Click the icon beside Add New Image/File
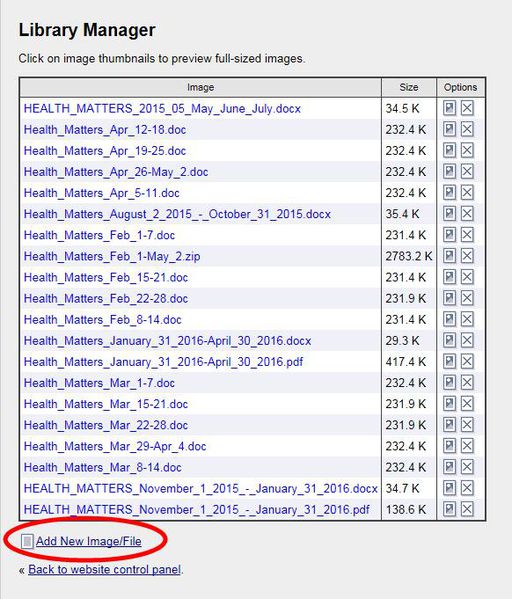 click(27, 541)
